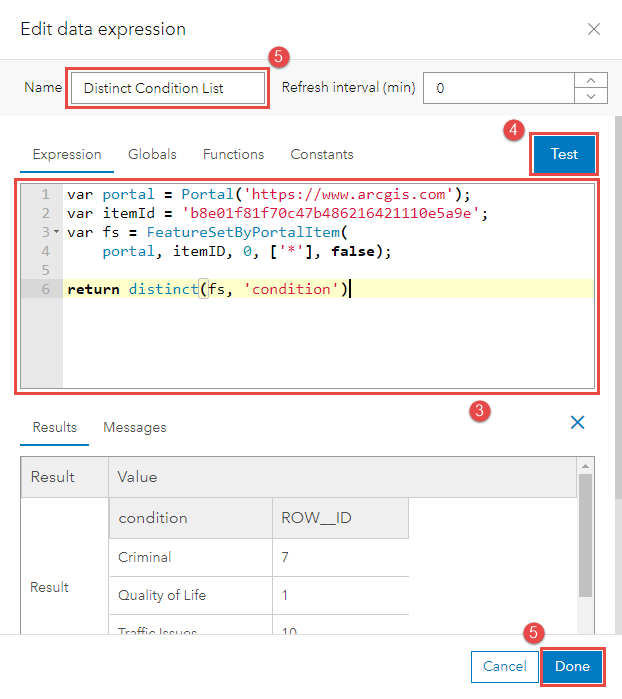Click the Value column header
The width and height of the screenshot is (622, 699).
[342, 477]
